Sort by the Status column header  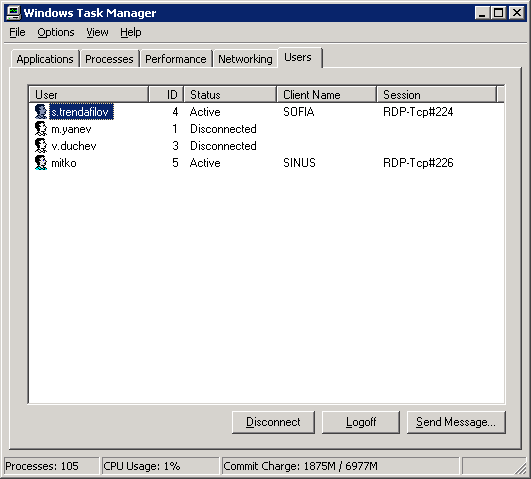230,95
